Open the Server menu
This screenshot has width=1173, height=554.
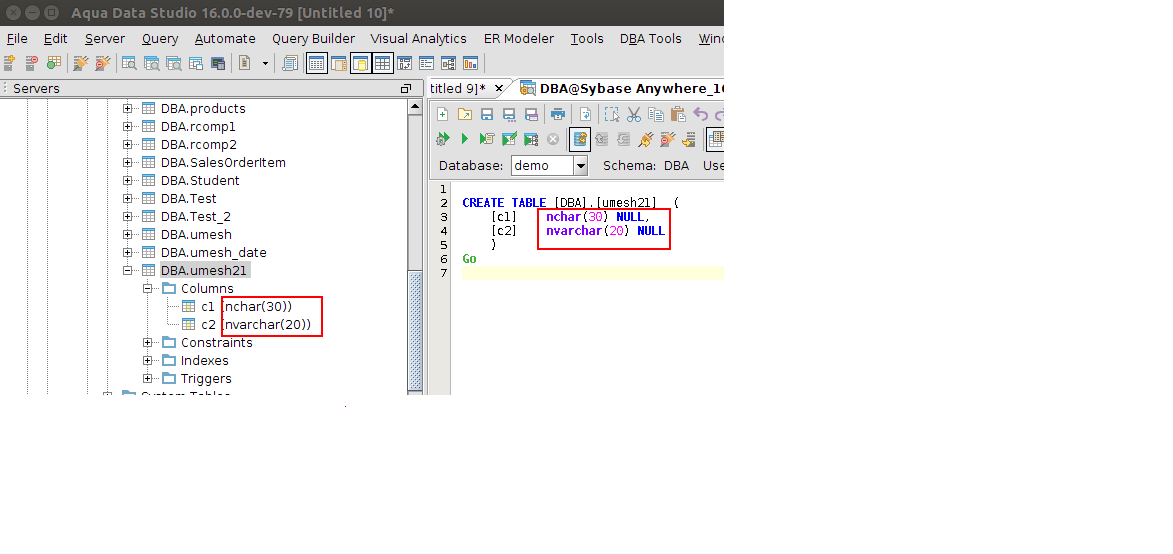click(x=105, y=39)
